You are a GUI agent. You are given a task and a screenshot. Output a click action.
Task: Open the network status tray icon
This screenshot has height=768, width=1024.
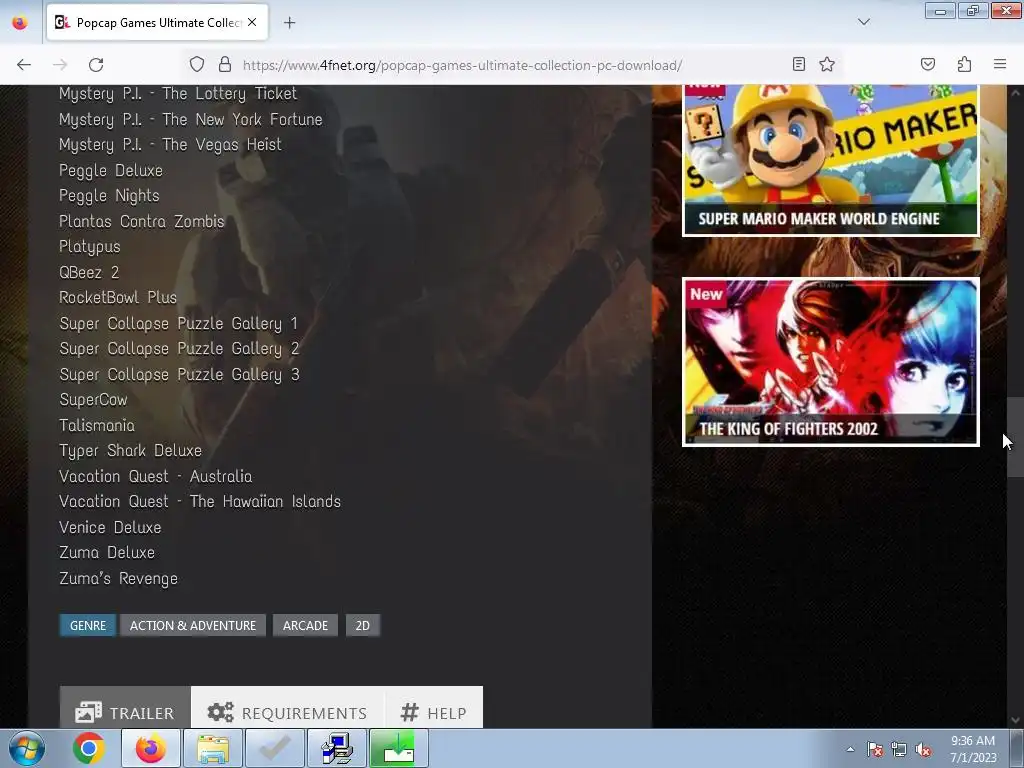[x=899, y=750]
